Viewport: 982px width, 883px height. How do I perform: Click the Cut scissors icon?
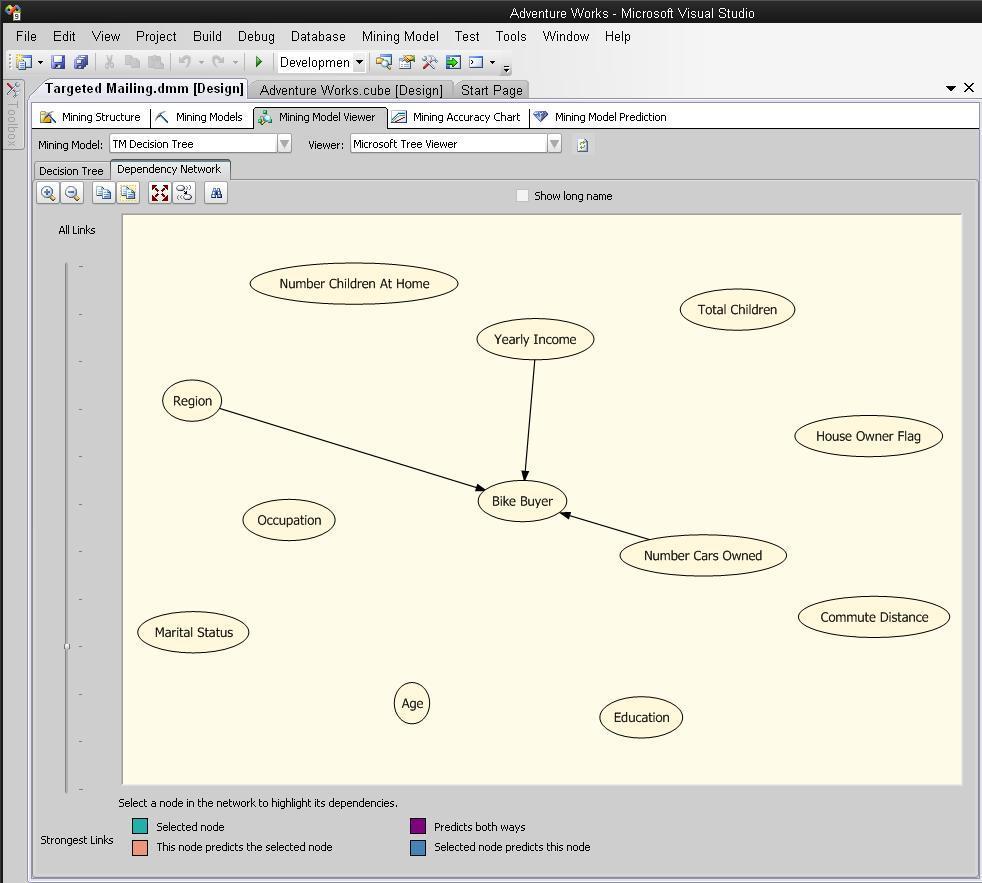(109, 62)
